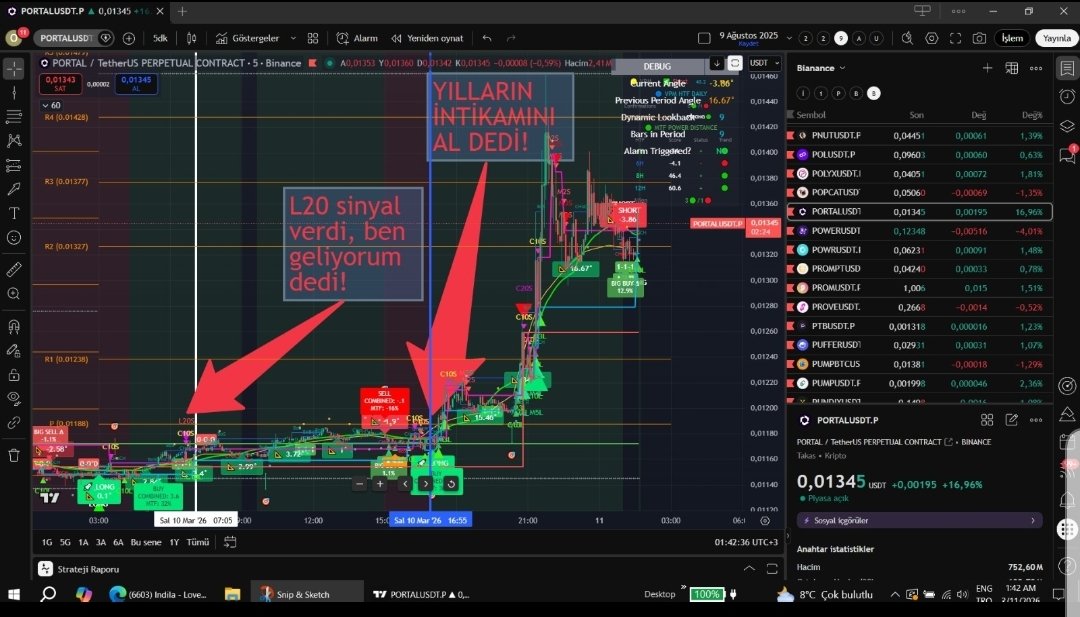Open the chart patterns tool
The image size is (1080, 617).
click(14, 140)
